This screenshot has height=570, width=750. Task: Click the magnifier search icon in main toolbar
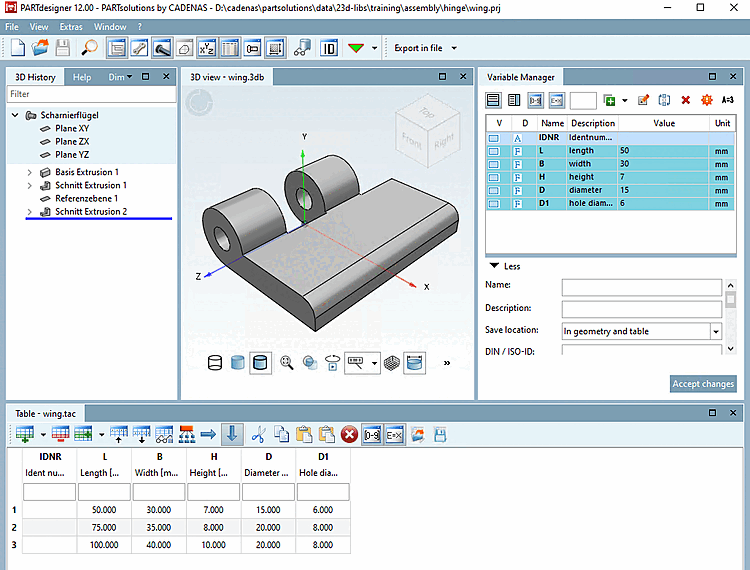(x=90, y=47)
